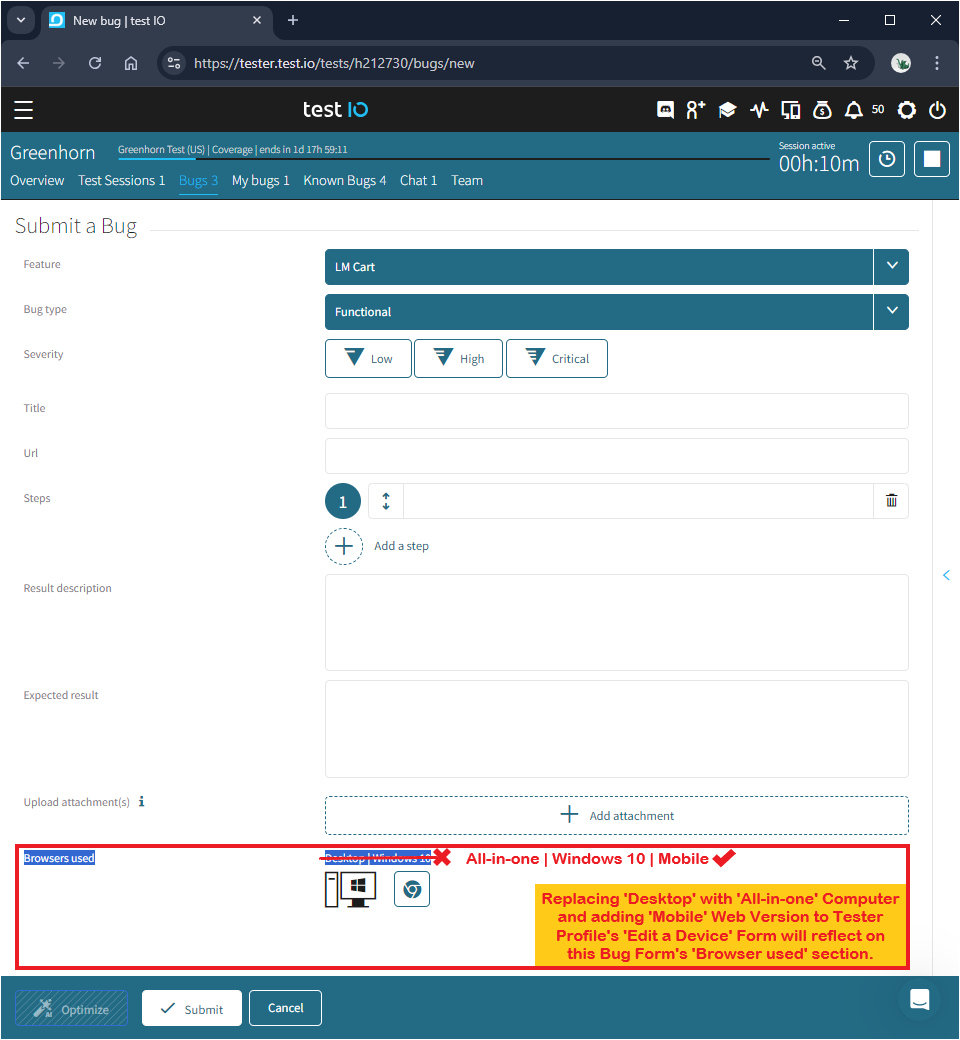Open browser three-dot menu
The height and width of the screenshot is (1040, 960).
937,63
